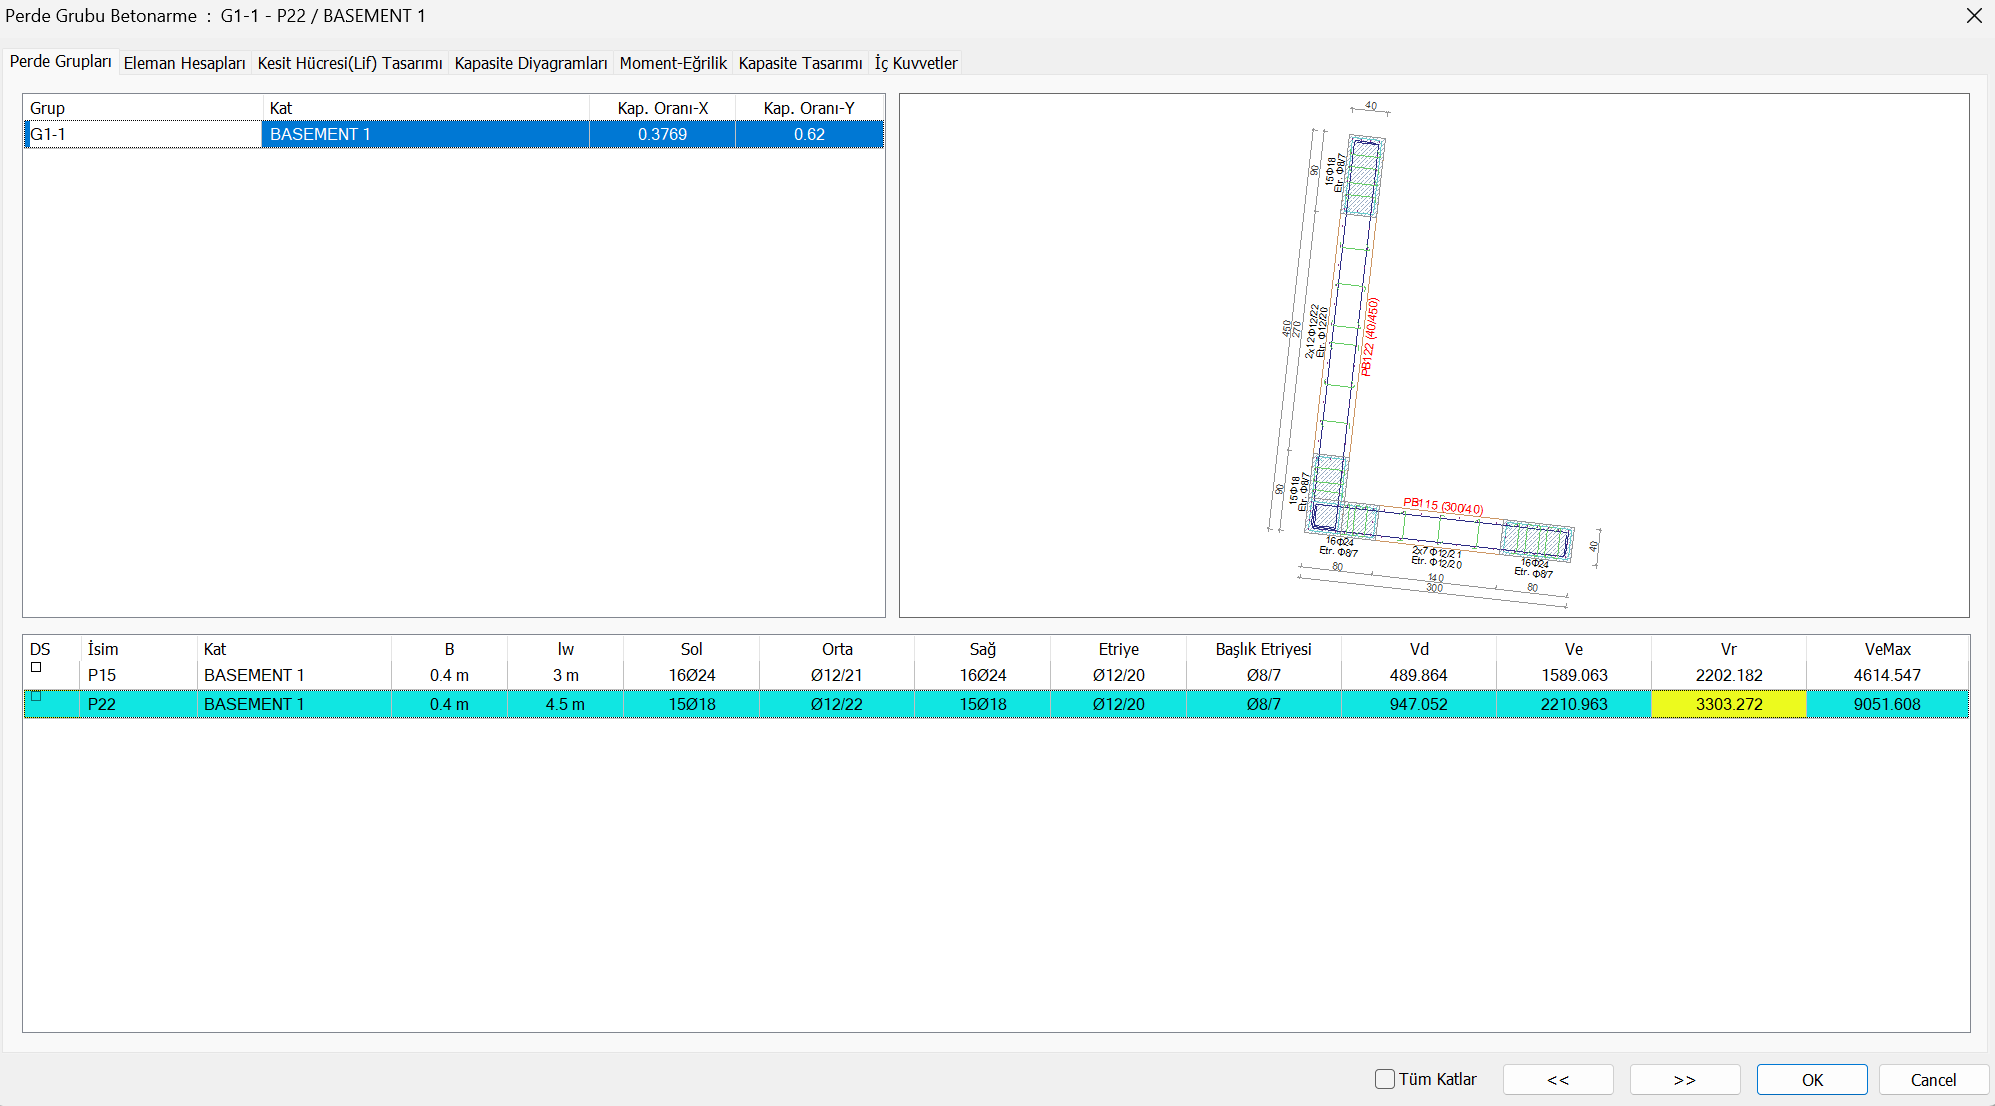Click the VeMax column header
Image resolution: width=1995 pixels, height=1106 pixels.
tap(1887, 649)
